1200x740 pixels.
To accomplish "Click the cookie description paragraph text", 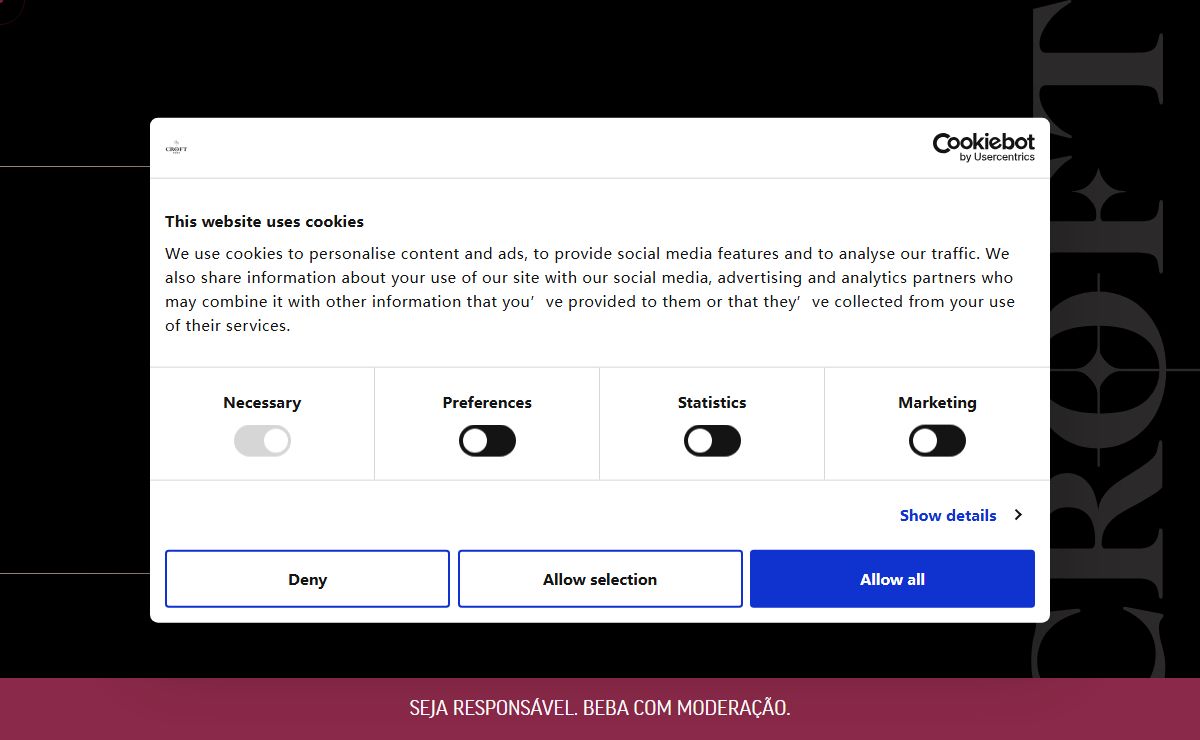I will [x=590, y=289].
